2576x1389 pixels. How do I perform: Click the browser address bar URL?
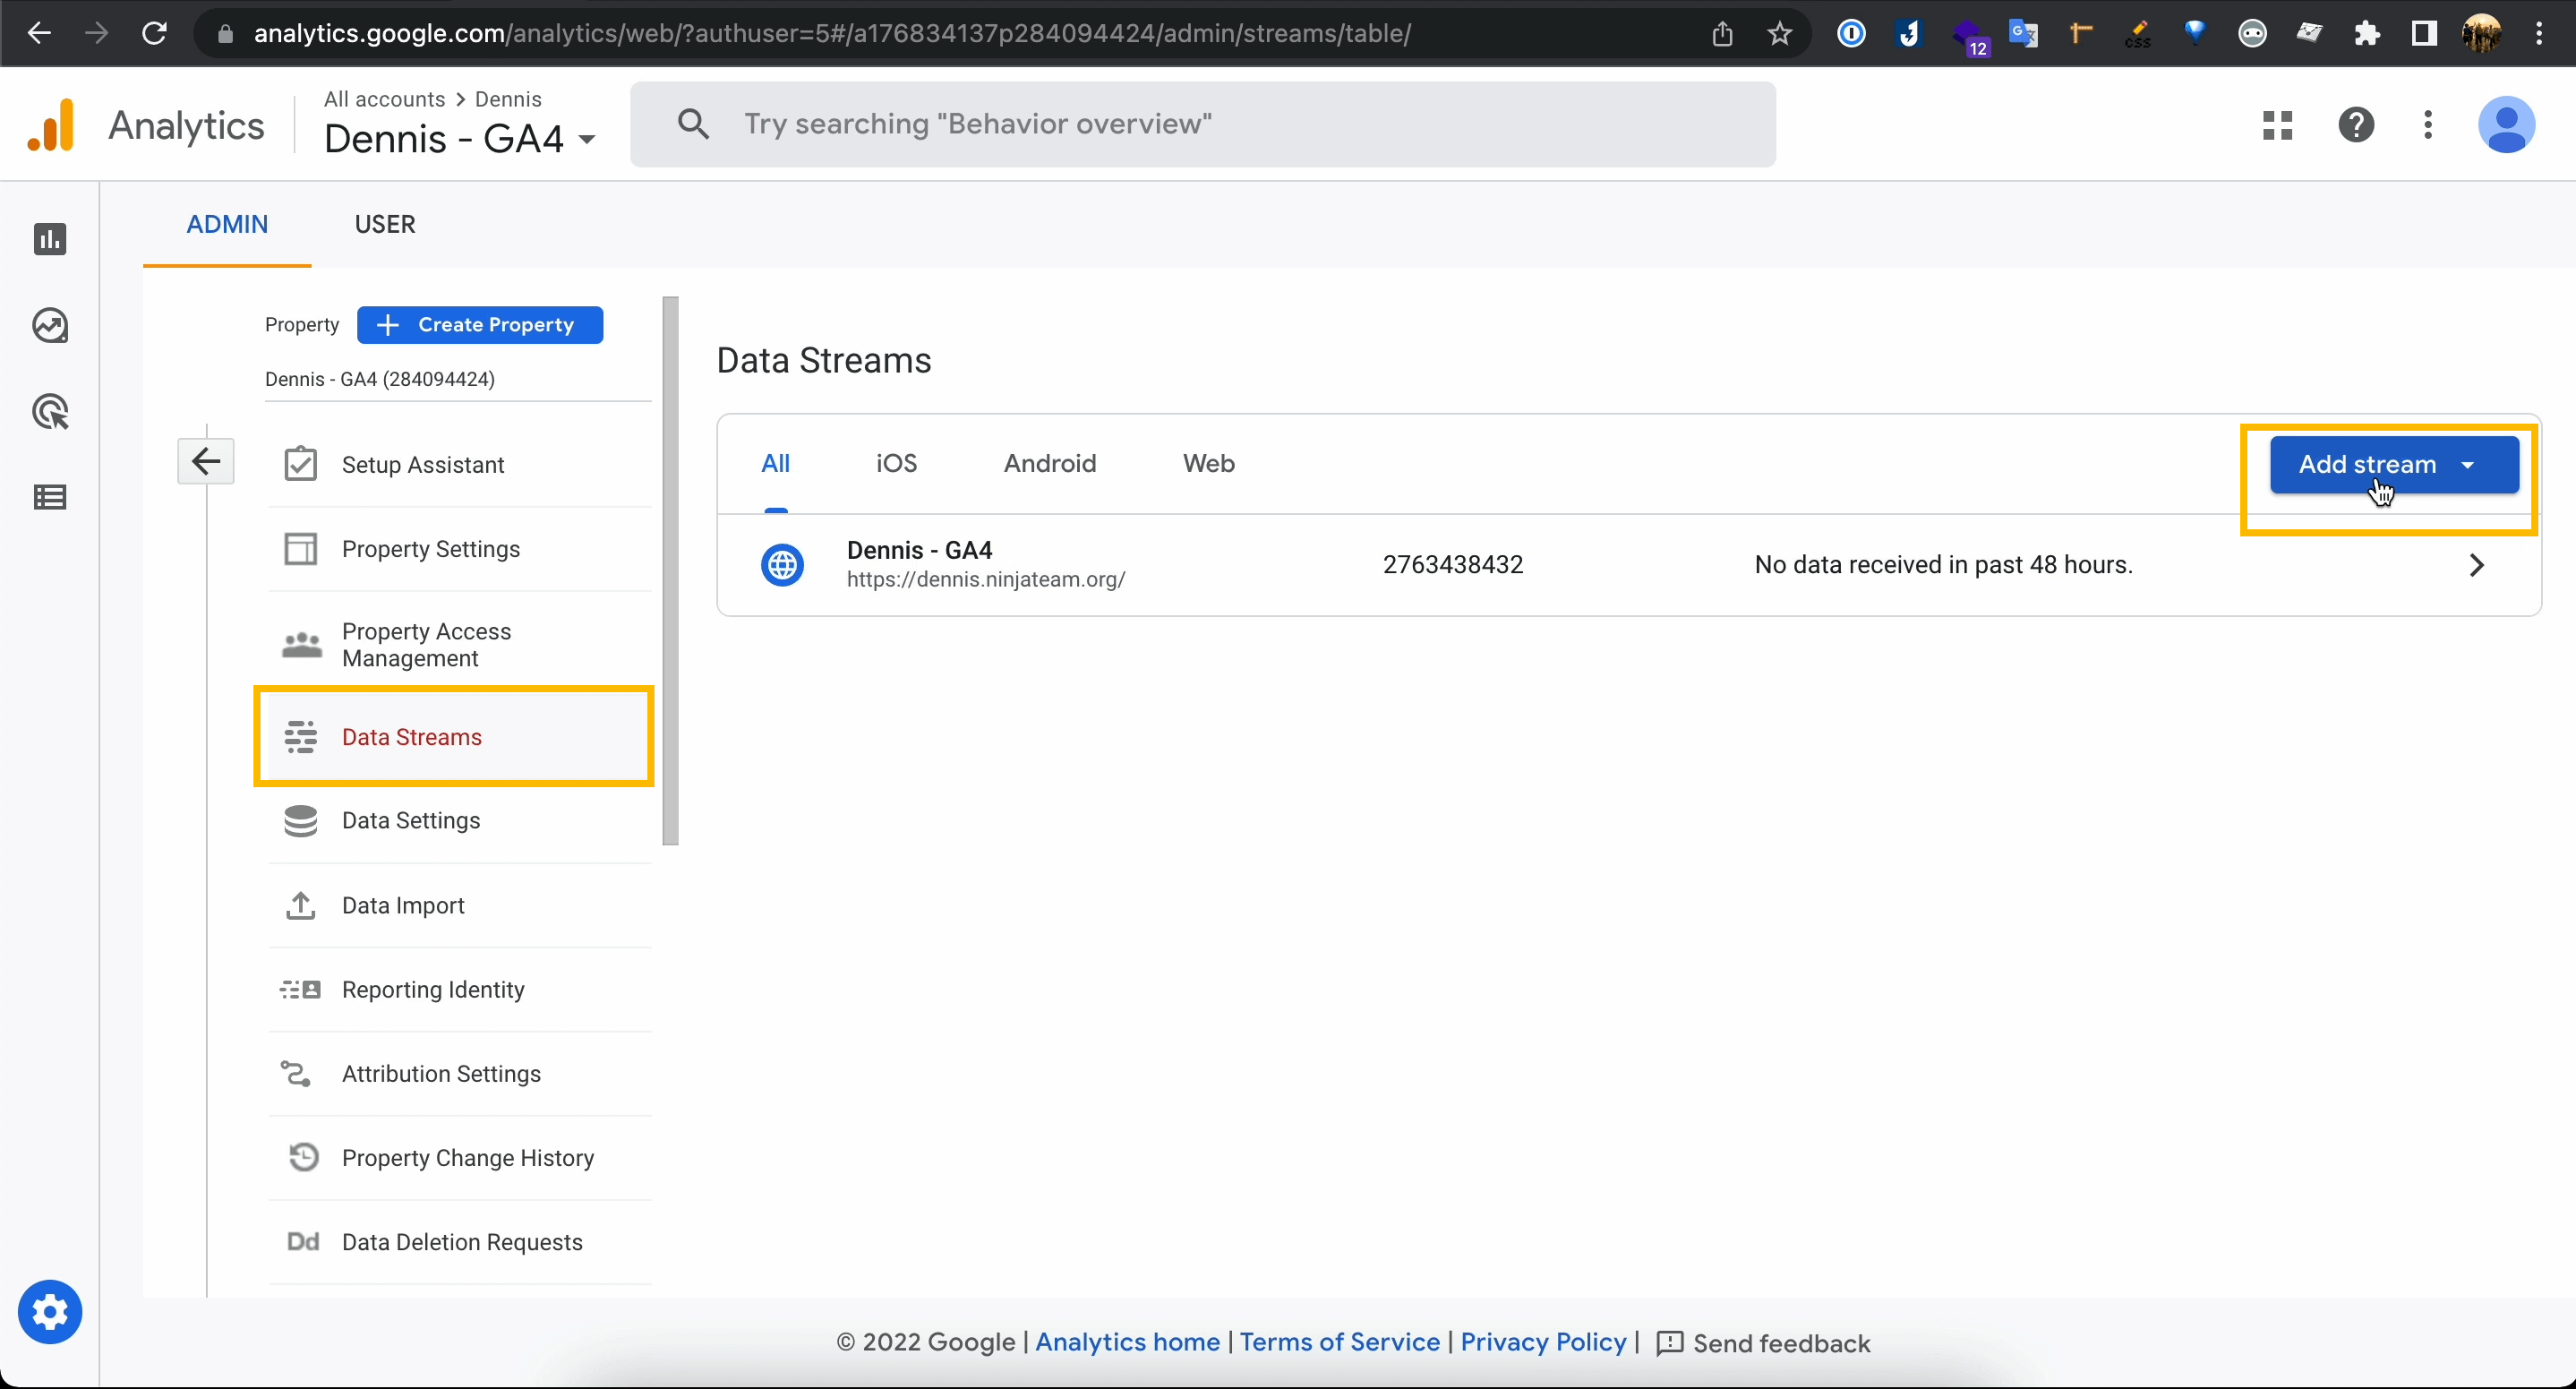[832, 34]
